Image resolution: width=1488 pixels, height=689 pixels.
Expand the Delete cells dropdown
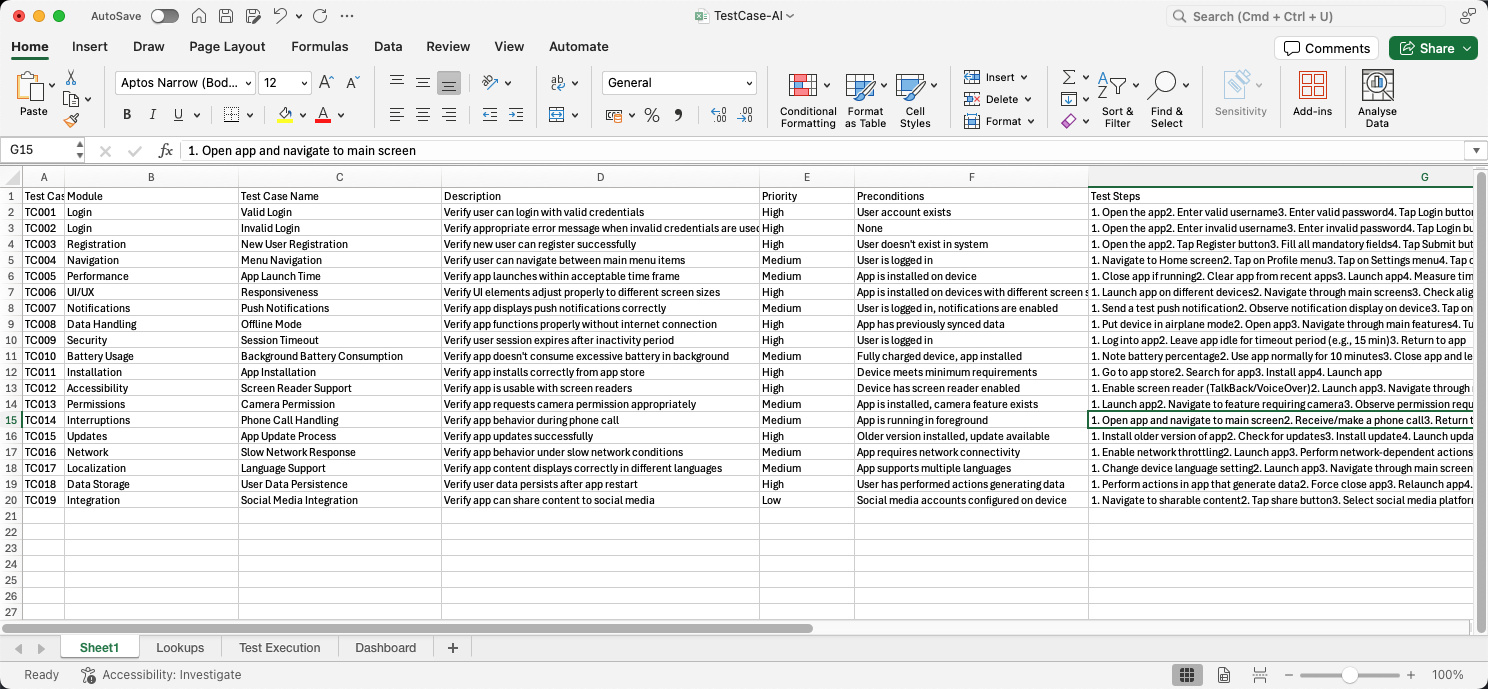(1028, 99)
